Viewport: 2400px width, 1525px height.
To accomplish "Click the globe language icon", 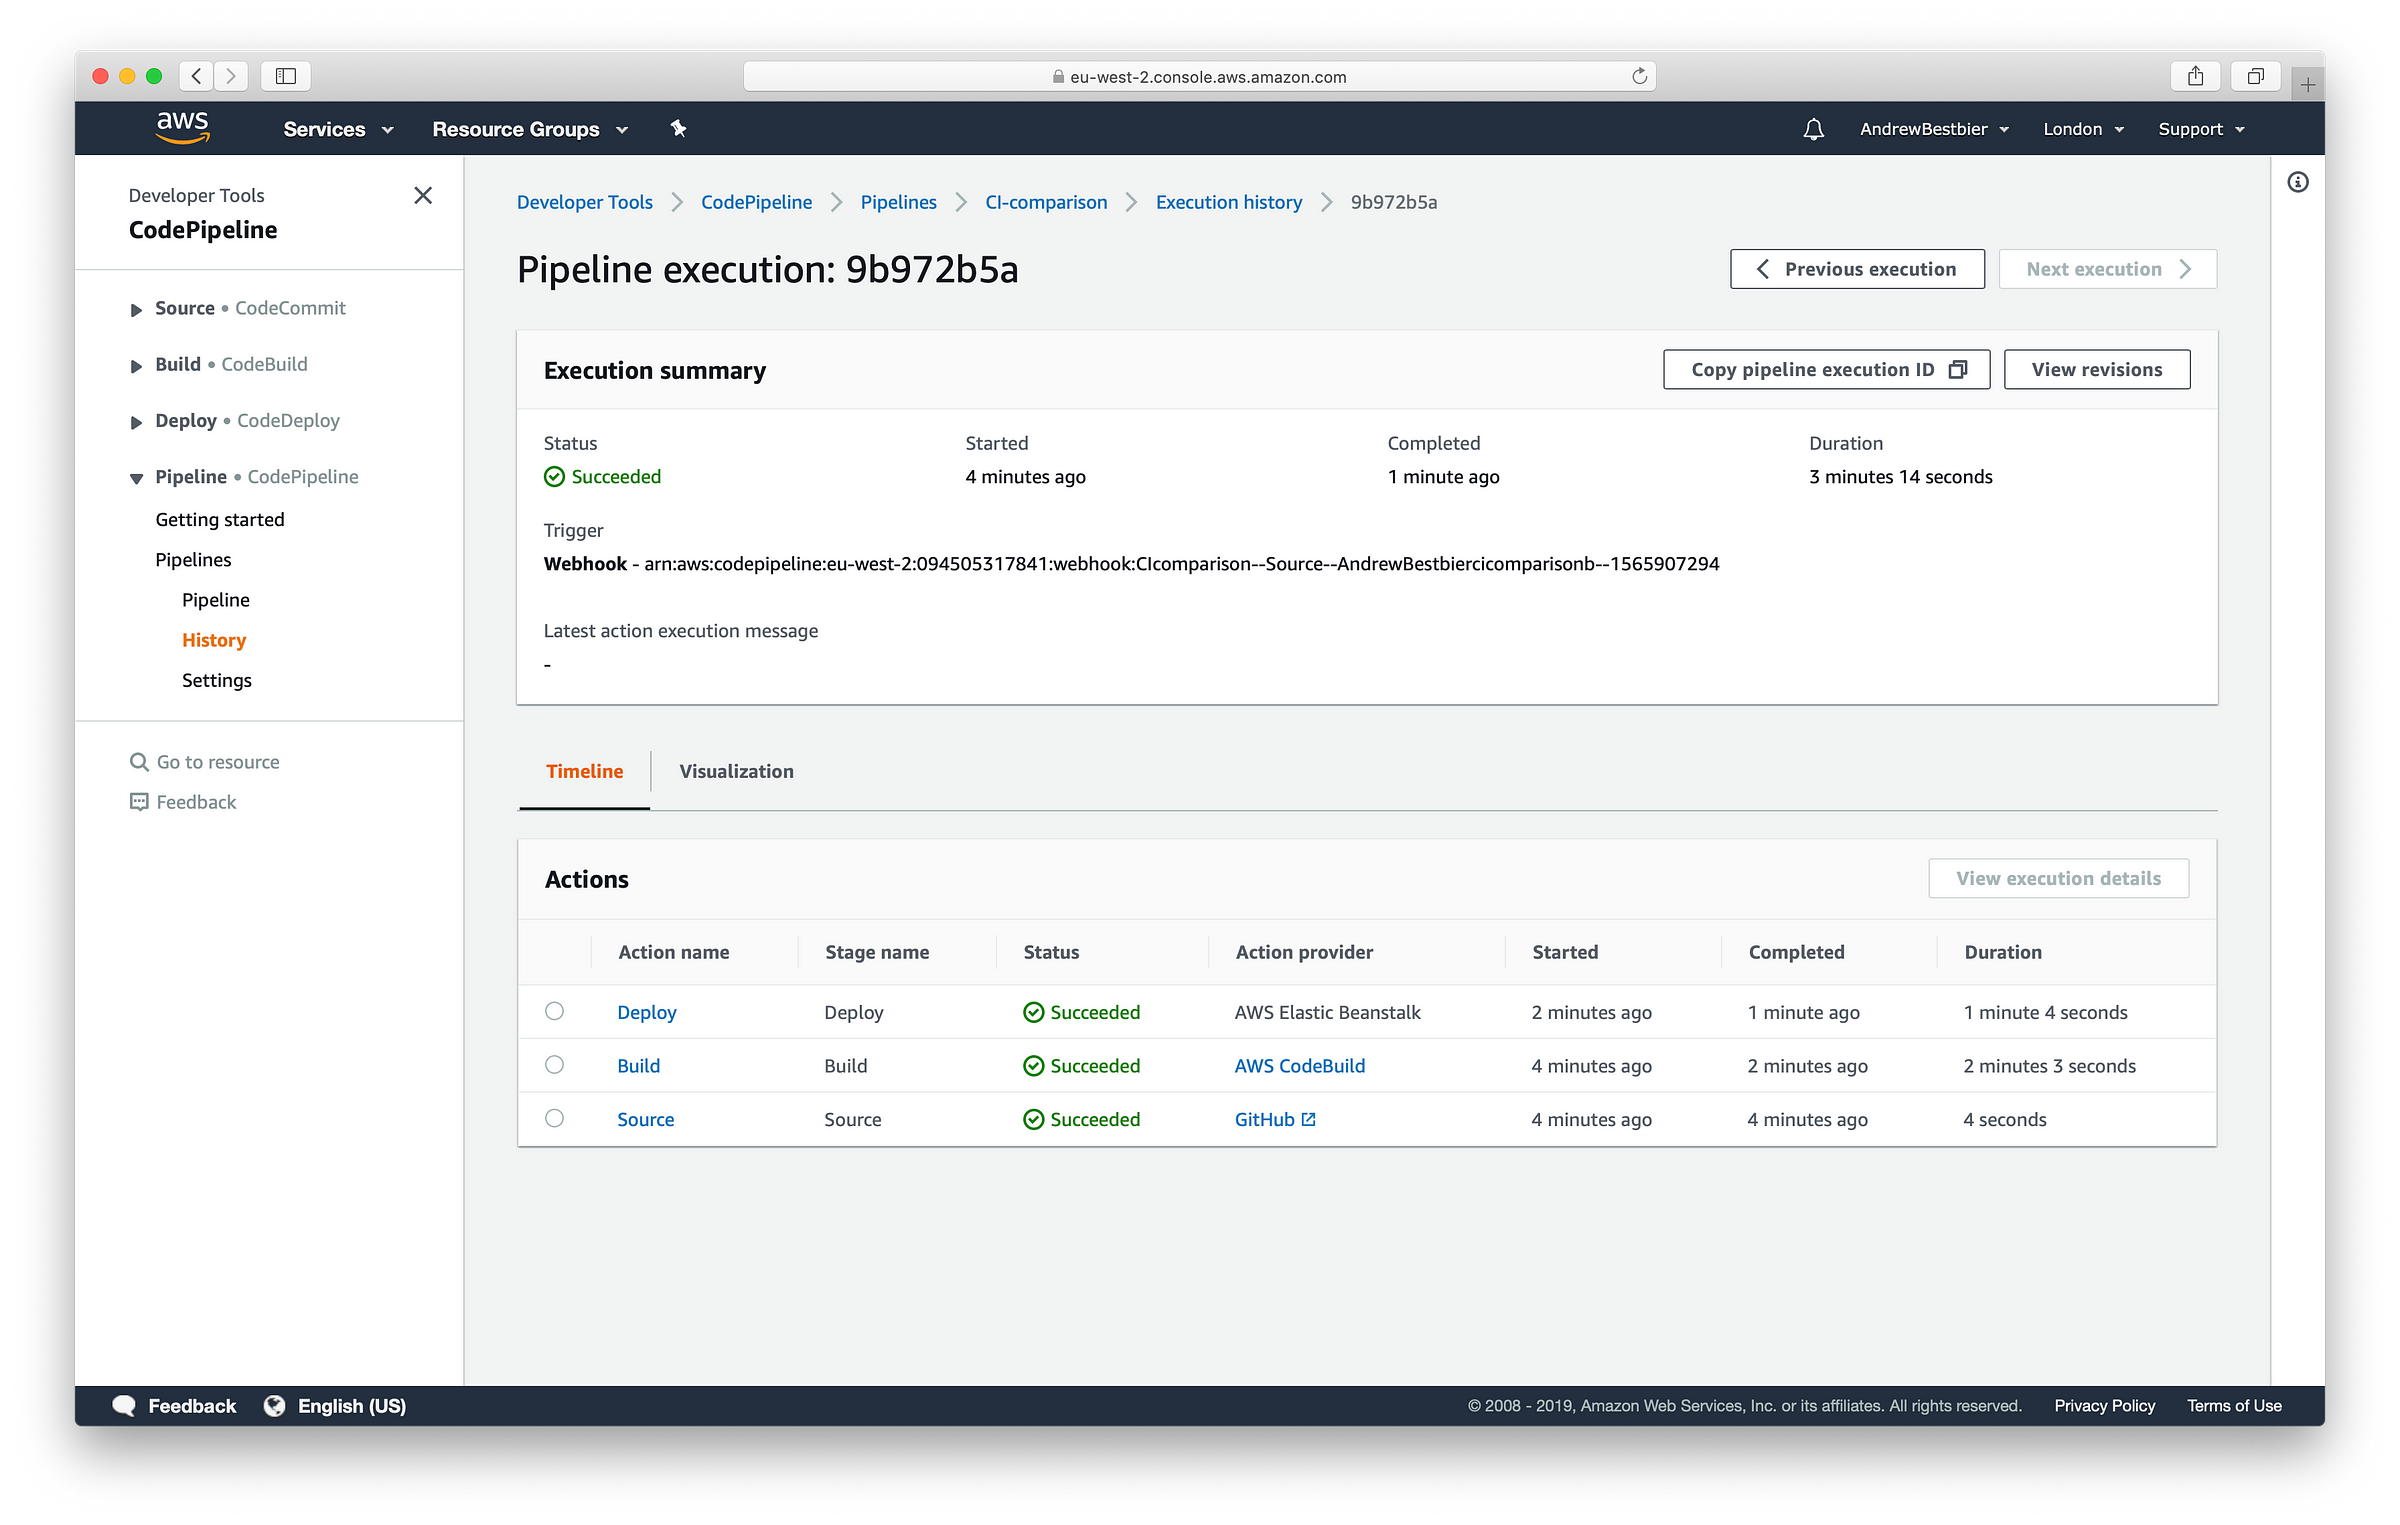I will click(x=274, y=1405).
